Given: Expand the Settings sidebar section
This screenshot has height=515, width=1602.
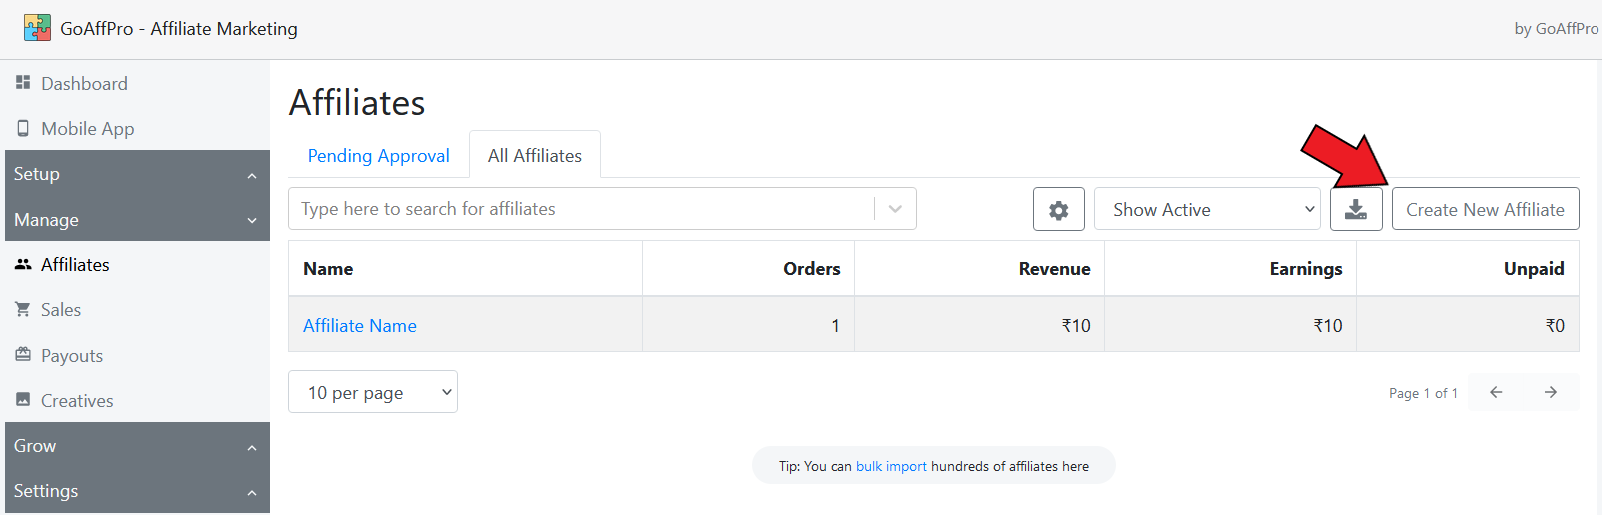Looking at the screenshot, I should pyautogui.click(x=137, y=491).
